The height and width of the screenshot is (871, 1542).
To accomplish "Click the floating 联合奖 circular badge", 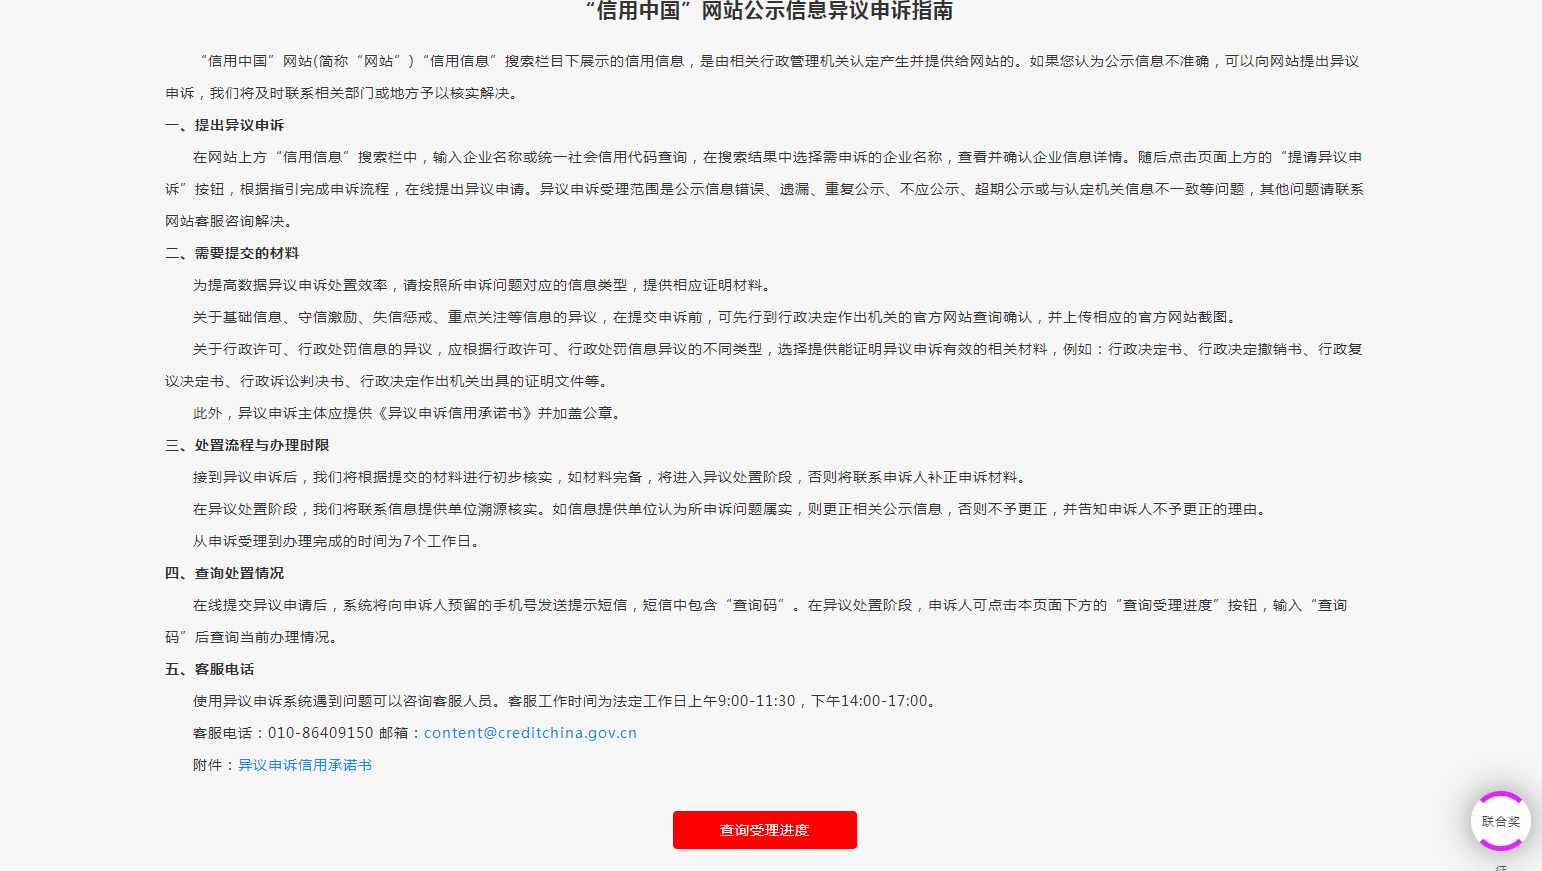I will [1500, 821].
